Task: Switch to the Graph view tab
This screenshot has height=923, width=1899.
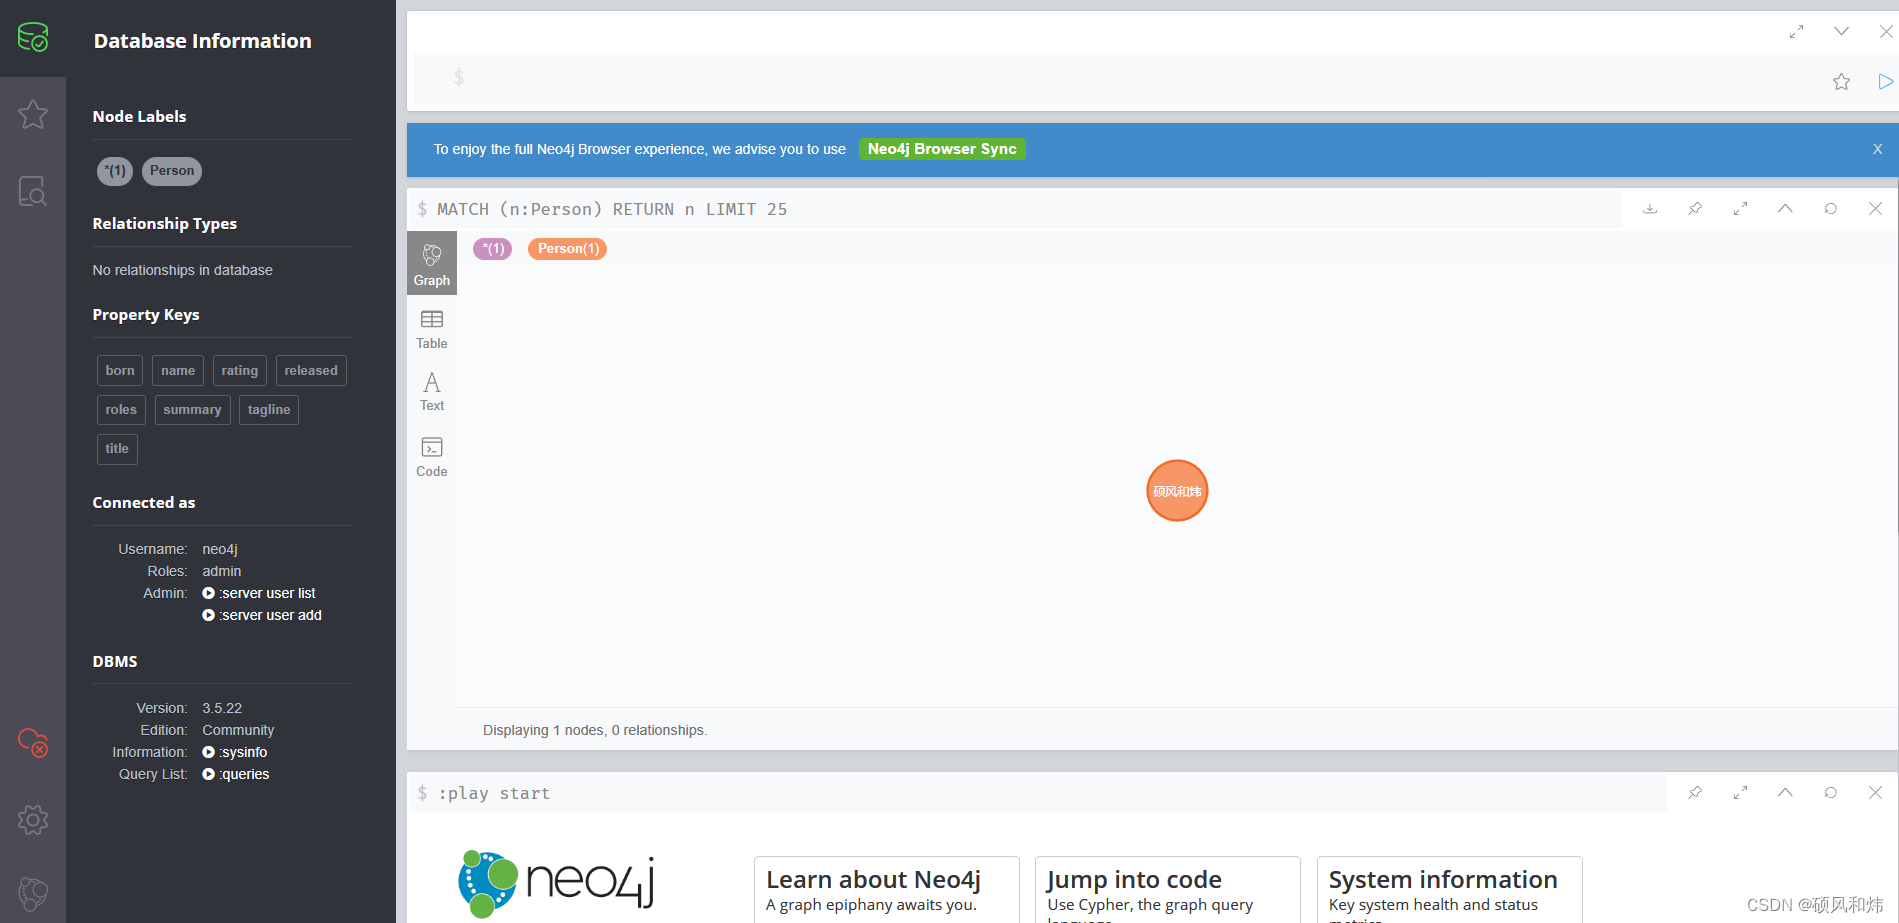Action: coord(432,264)
